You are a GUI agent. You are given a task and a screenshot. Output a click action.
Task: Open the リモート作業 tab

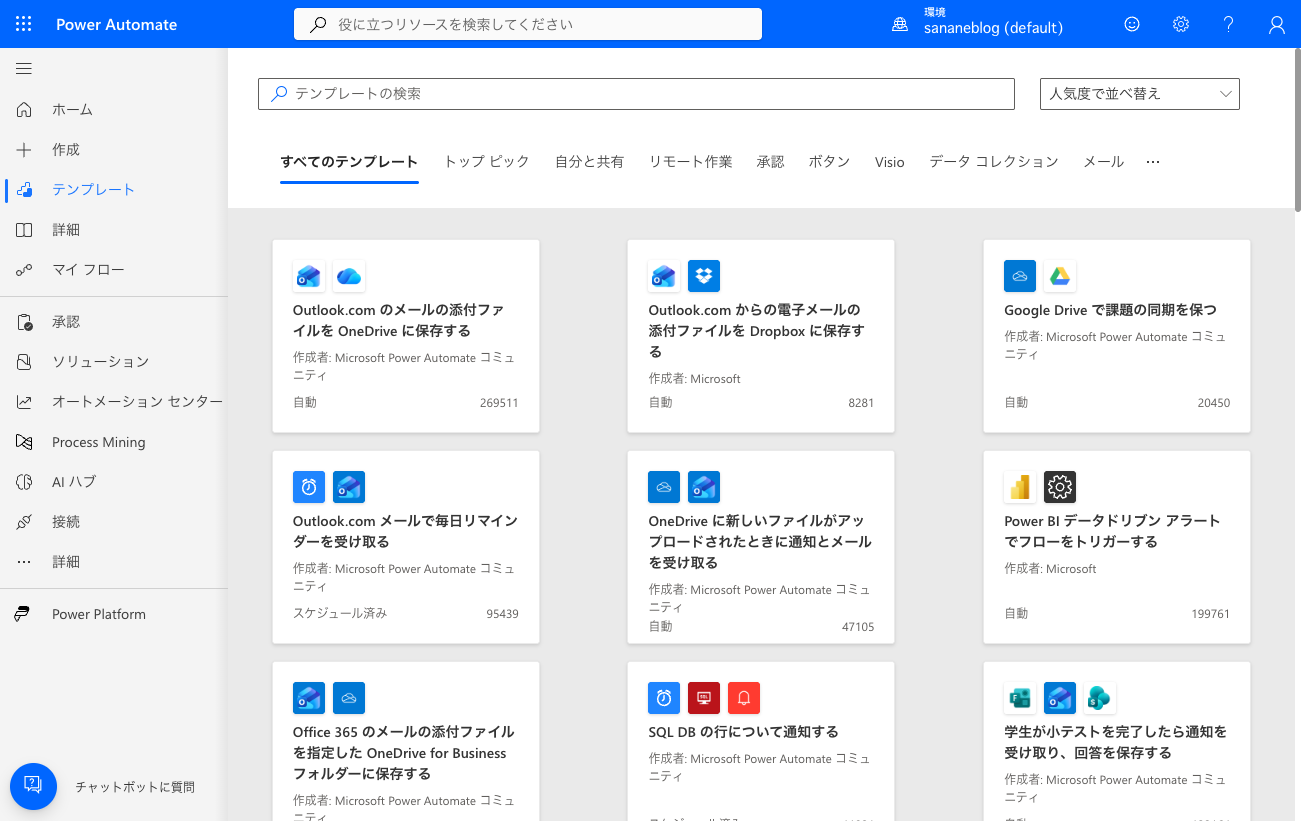(x=690, y=161)
